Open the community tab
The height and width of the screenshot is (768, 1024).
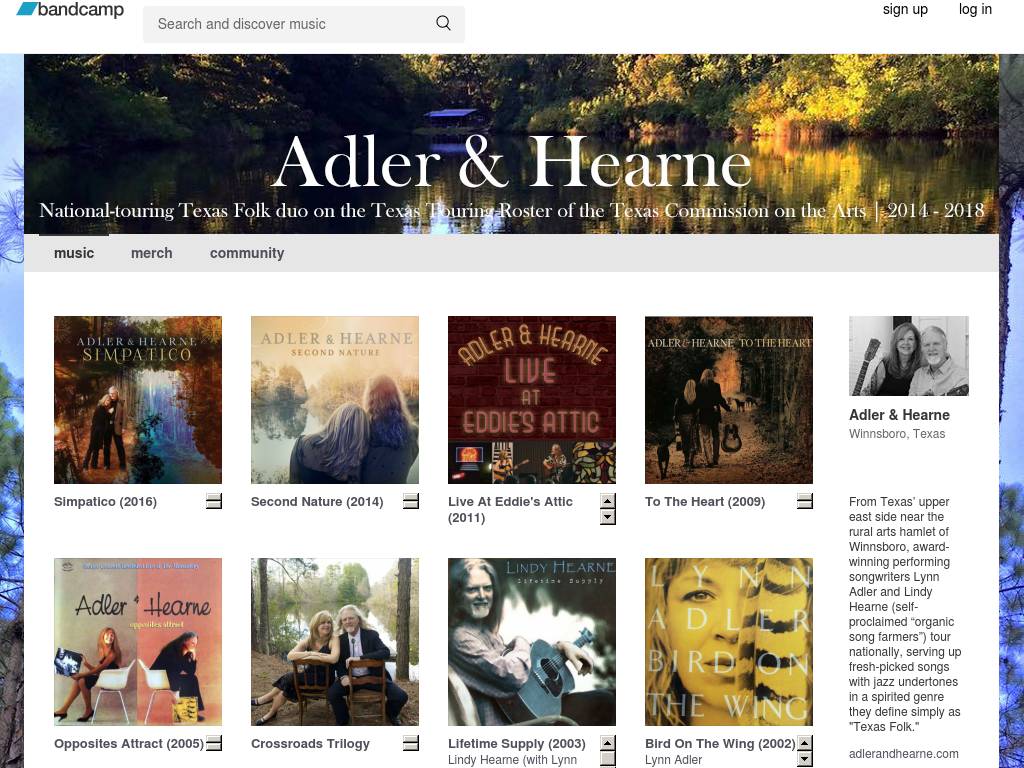247,253
